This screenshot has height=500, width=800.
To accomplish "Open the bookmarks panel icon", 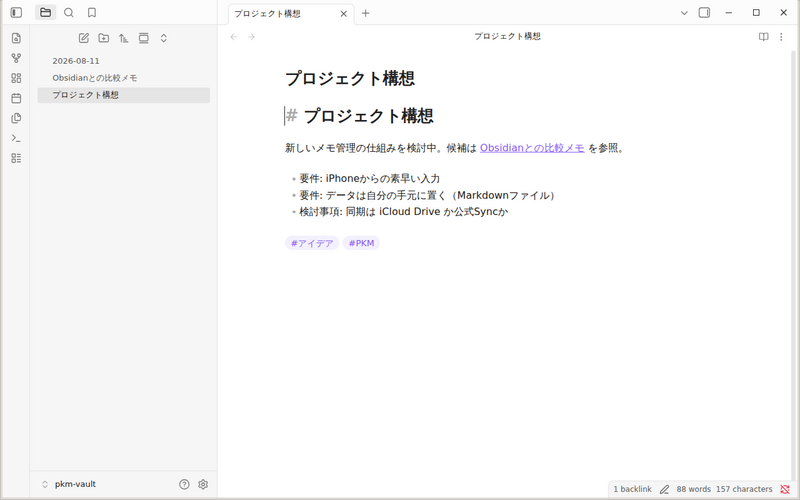I will [x=92, y=13].
